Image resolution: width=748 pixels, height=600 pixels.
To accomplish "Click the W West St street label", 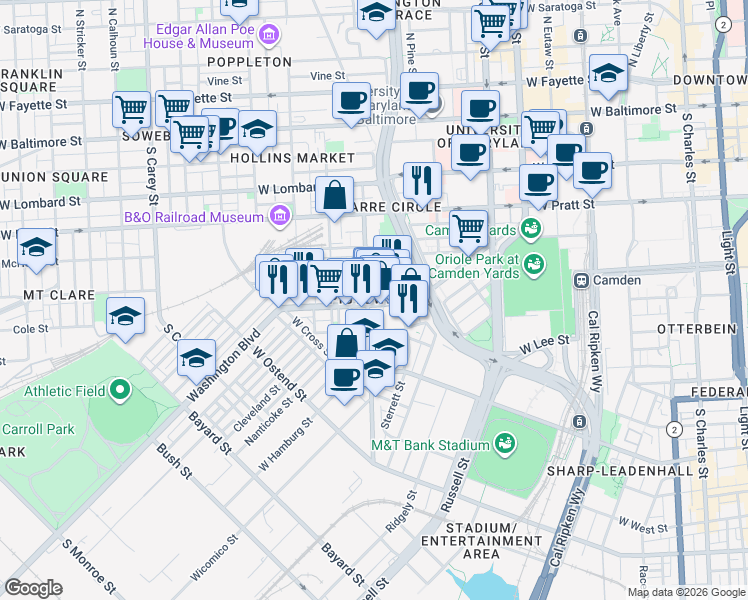I will pos(644,526).
